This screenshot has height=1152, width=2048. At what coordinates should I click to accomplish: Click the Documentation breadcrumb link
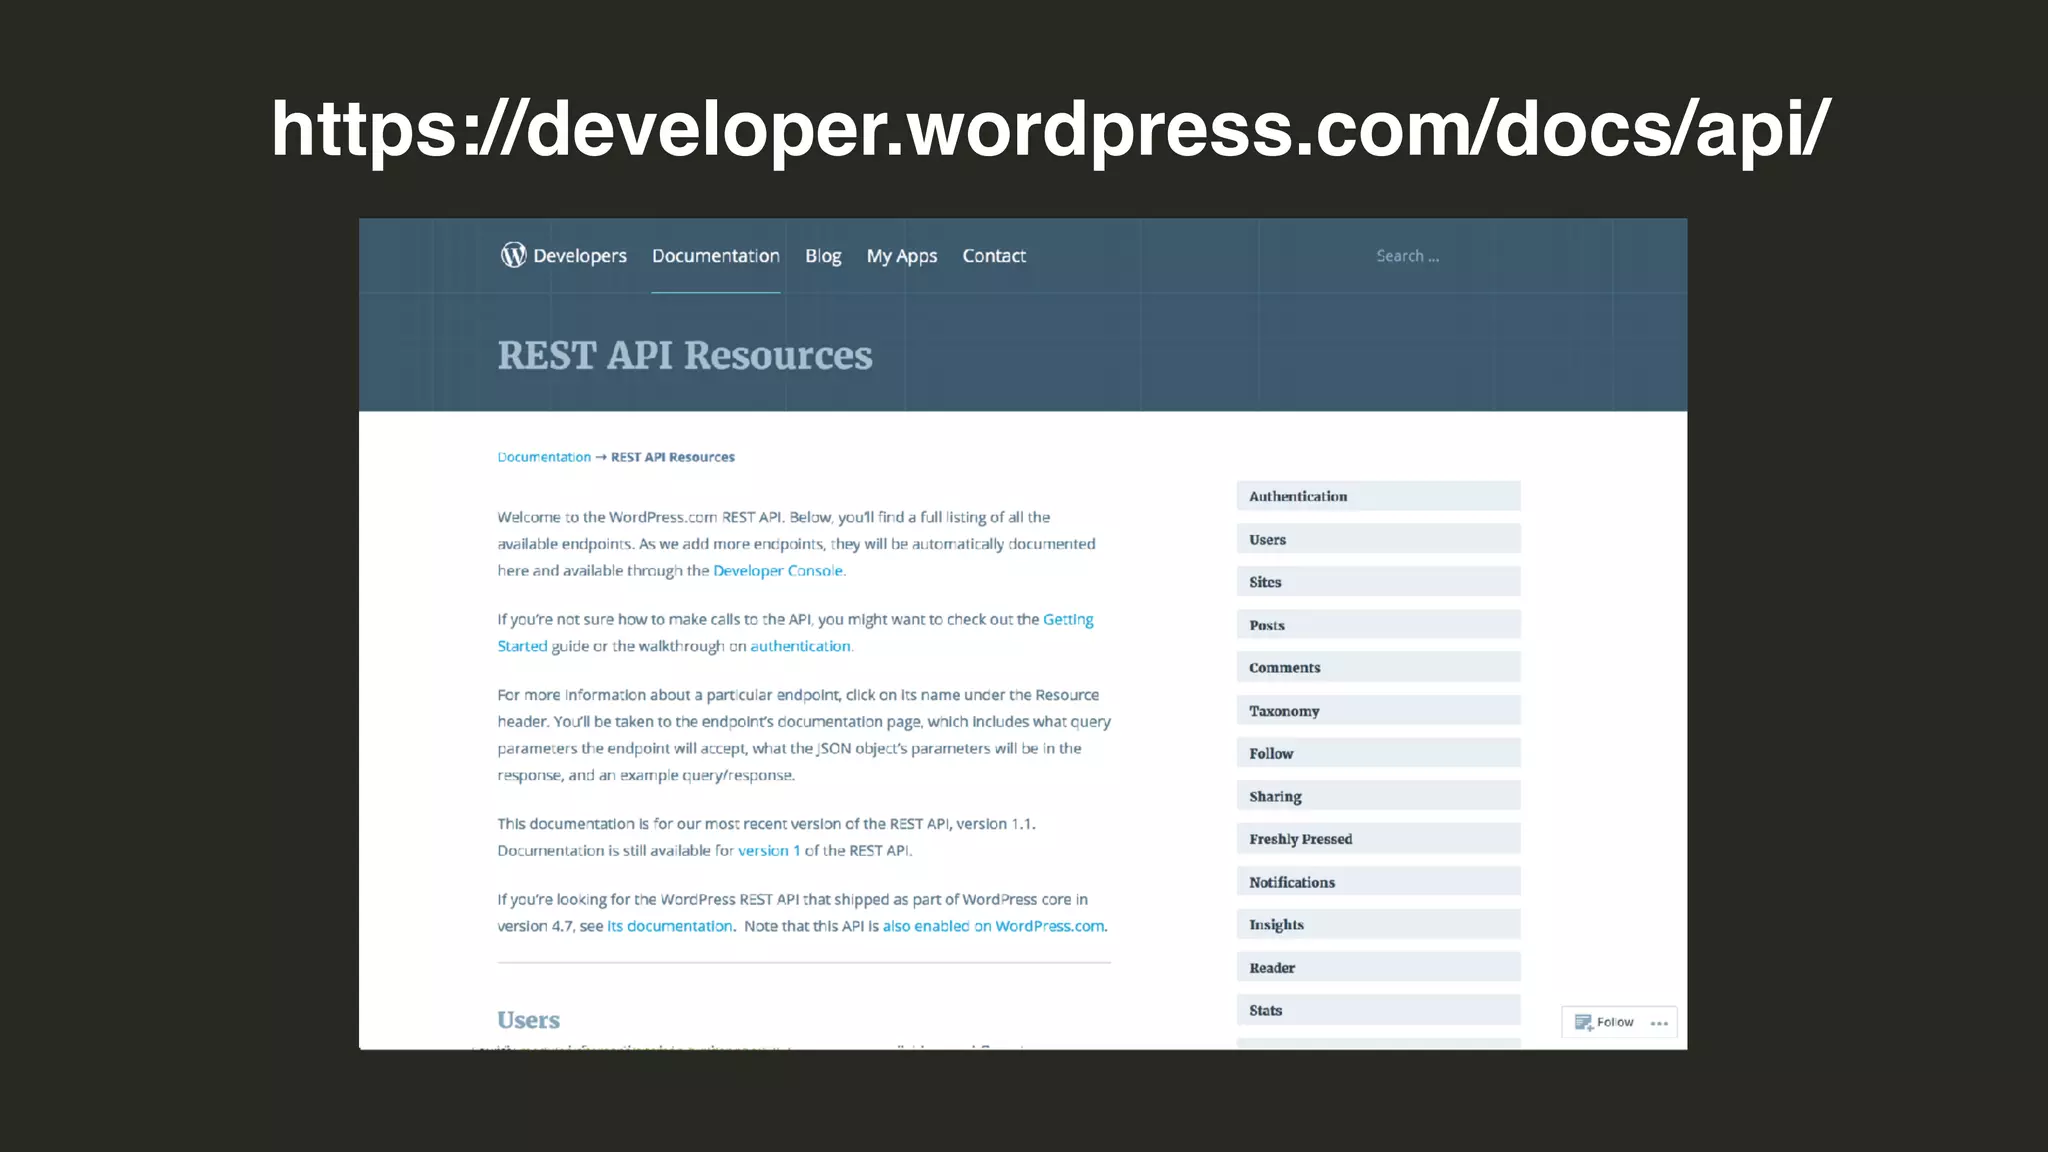pyautogui.click(x=544, y=457)
